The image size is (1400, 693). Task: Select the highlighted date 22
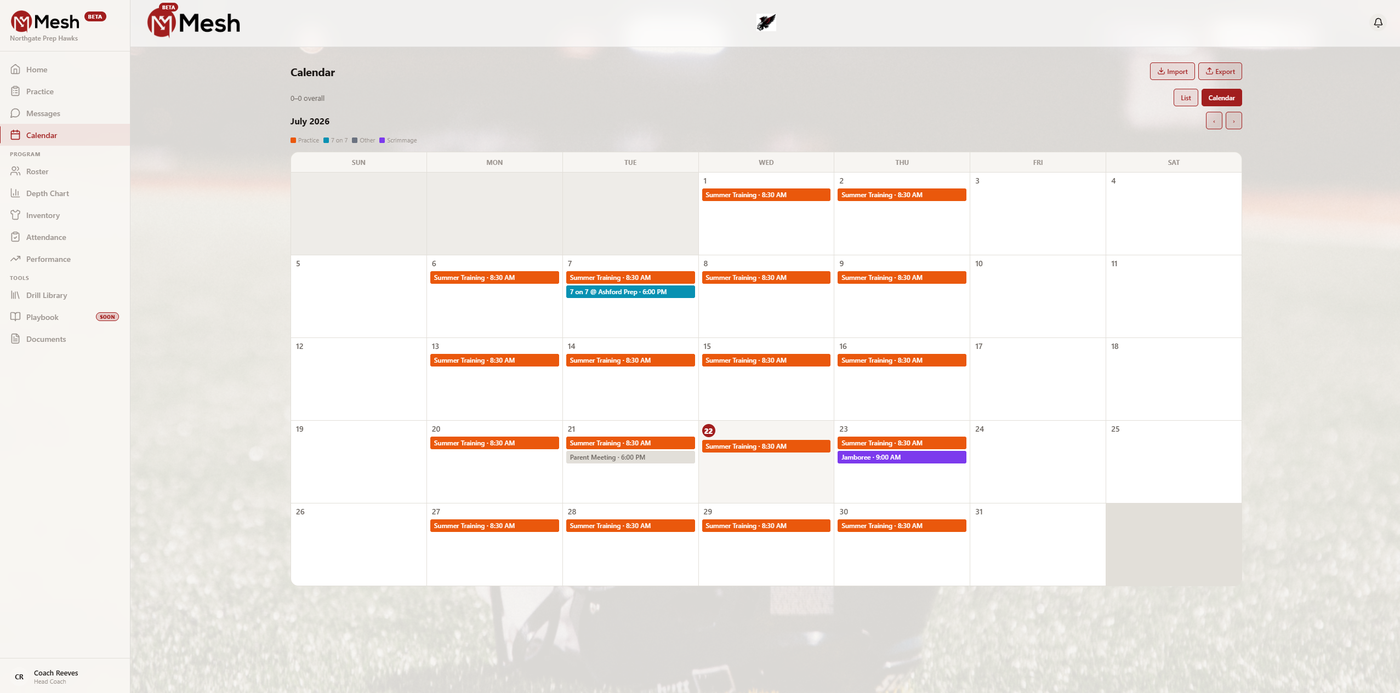(x=709, y=430)
